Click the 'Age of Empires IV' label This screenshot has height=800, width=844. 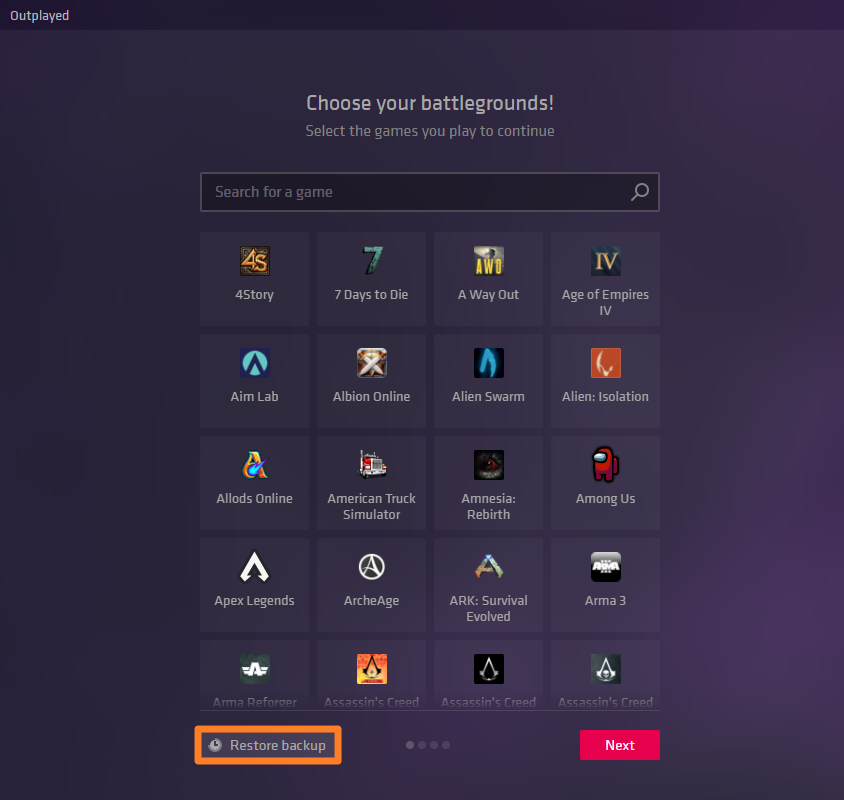click(x=606, y=303)
